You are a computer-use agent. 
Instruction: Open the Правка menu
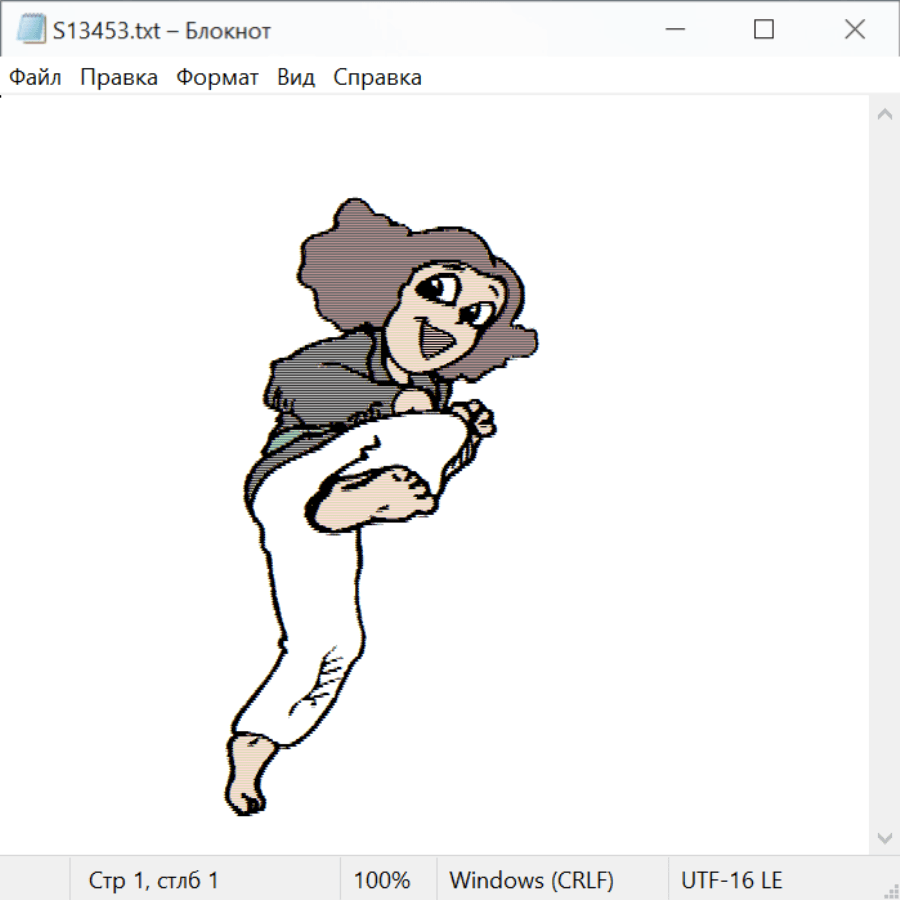(118, 78)
